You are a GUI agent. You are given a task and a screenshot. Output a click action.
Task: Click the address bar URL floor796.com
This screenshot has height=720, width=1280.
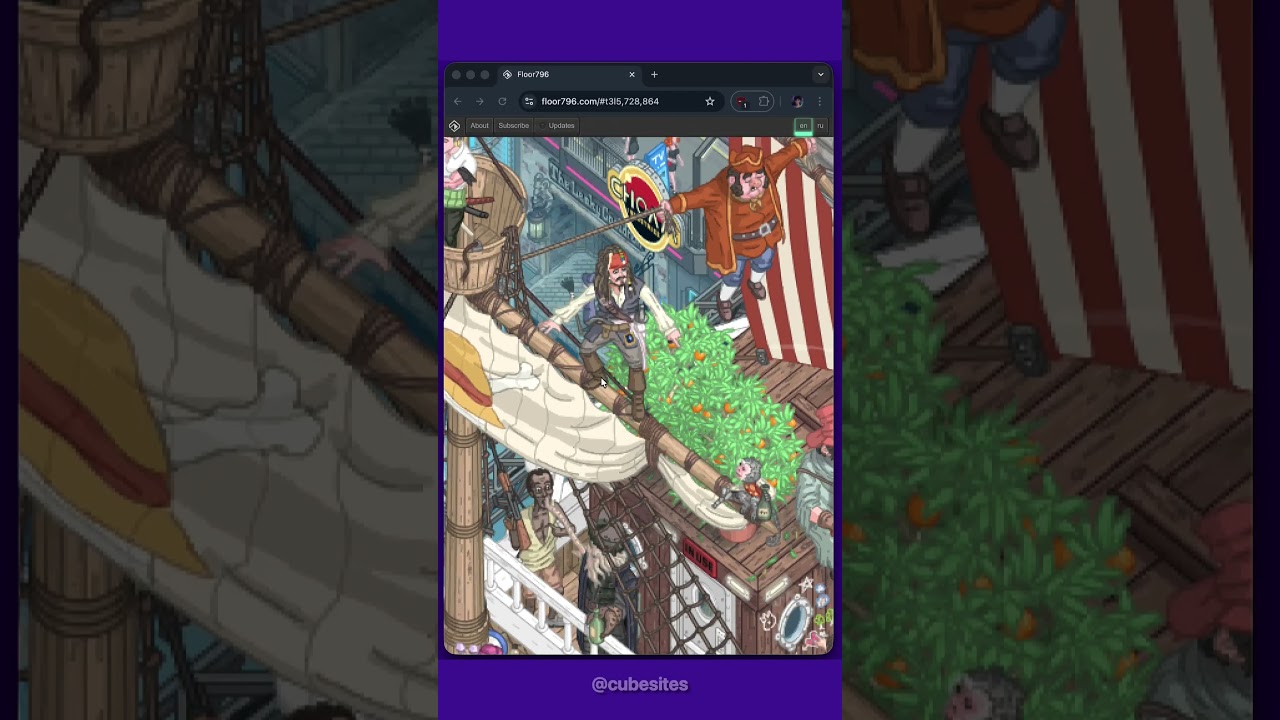tap(600, 101)
